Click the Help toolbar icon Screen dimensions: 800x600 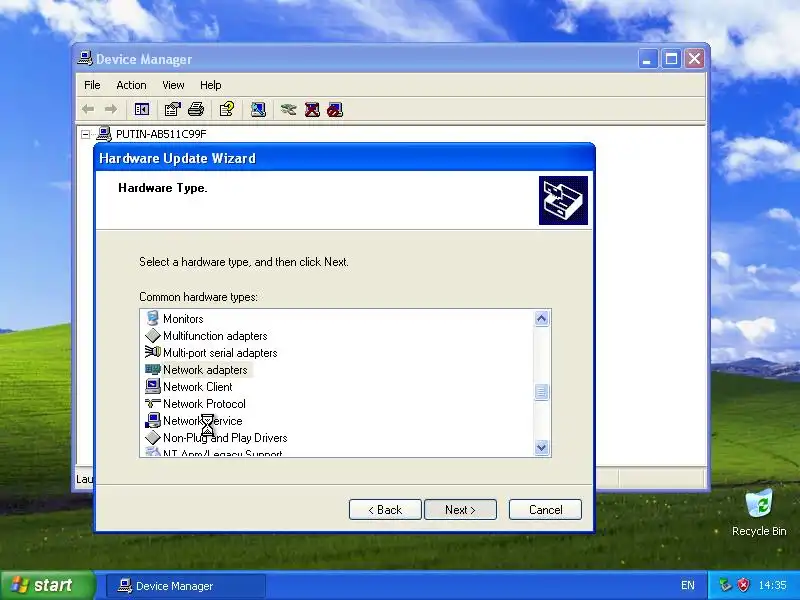pyautogui.click(x=227, y=109)
